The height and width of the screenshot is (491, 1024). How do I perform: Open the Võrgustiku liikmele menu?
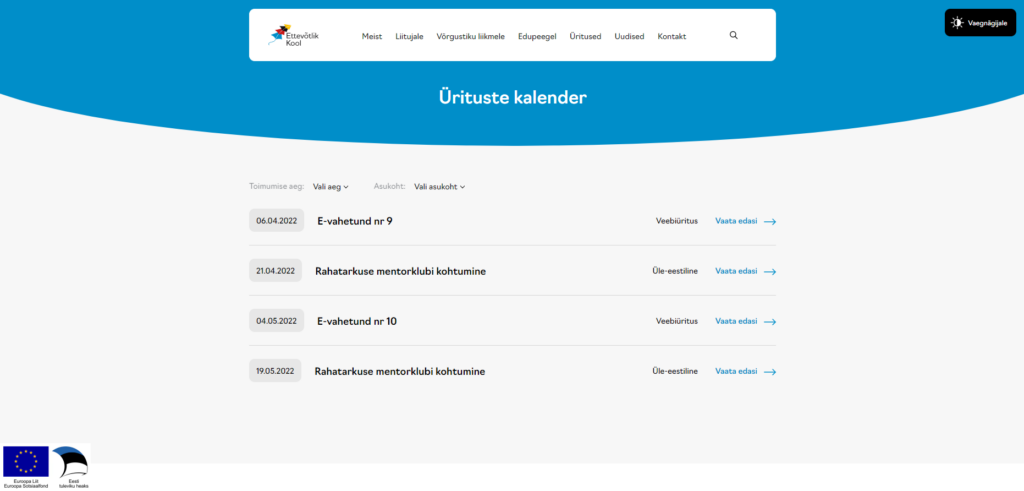tap(470, 36)
